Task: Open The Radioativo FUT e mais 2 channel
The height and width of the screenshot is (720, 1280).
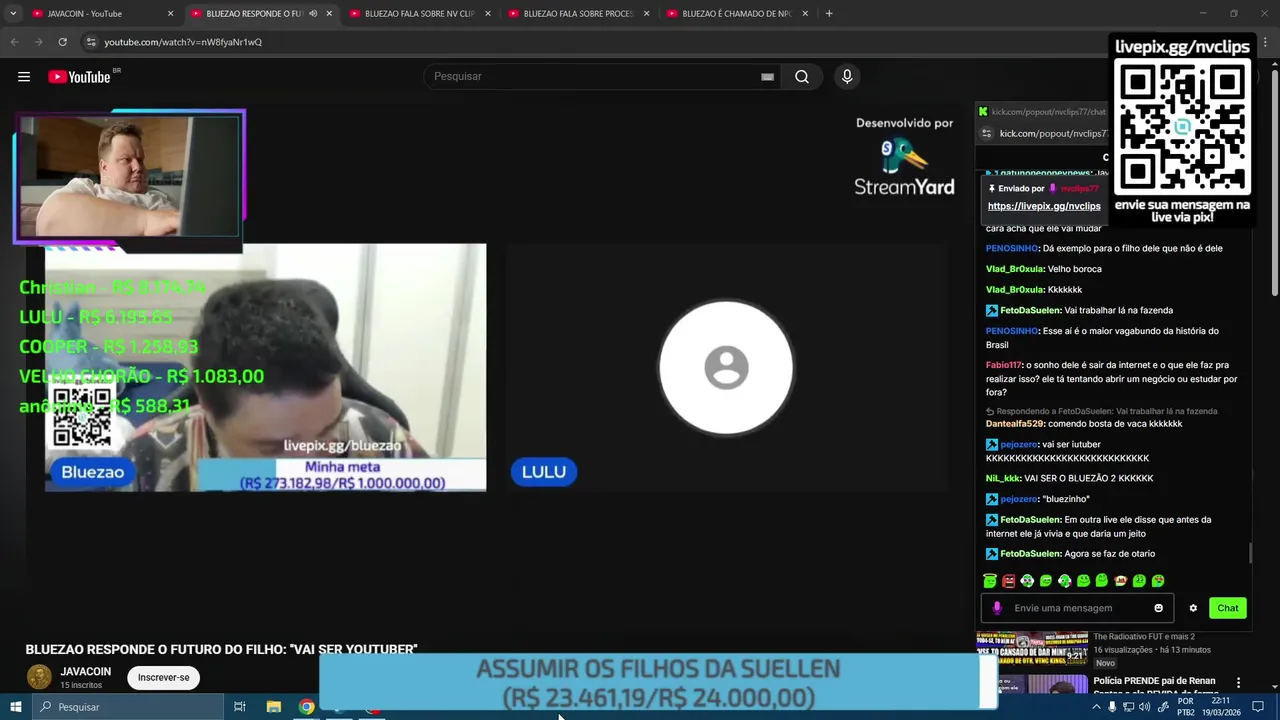Action: coord(1144,637)
